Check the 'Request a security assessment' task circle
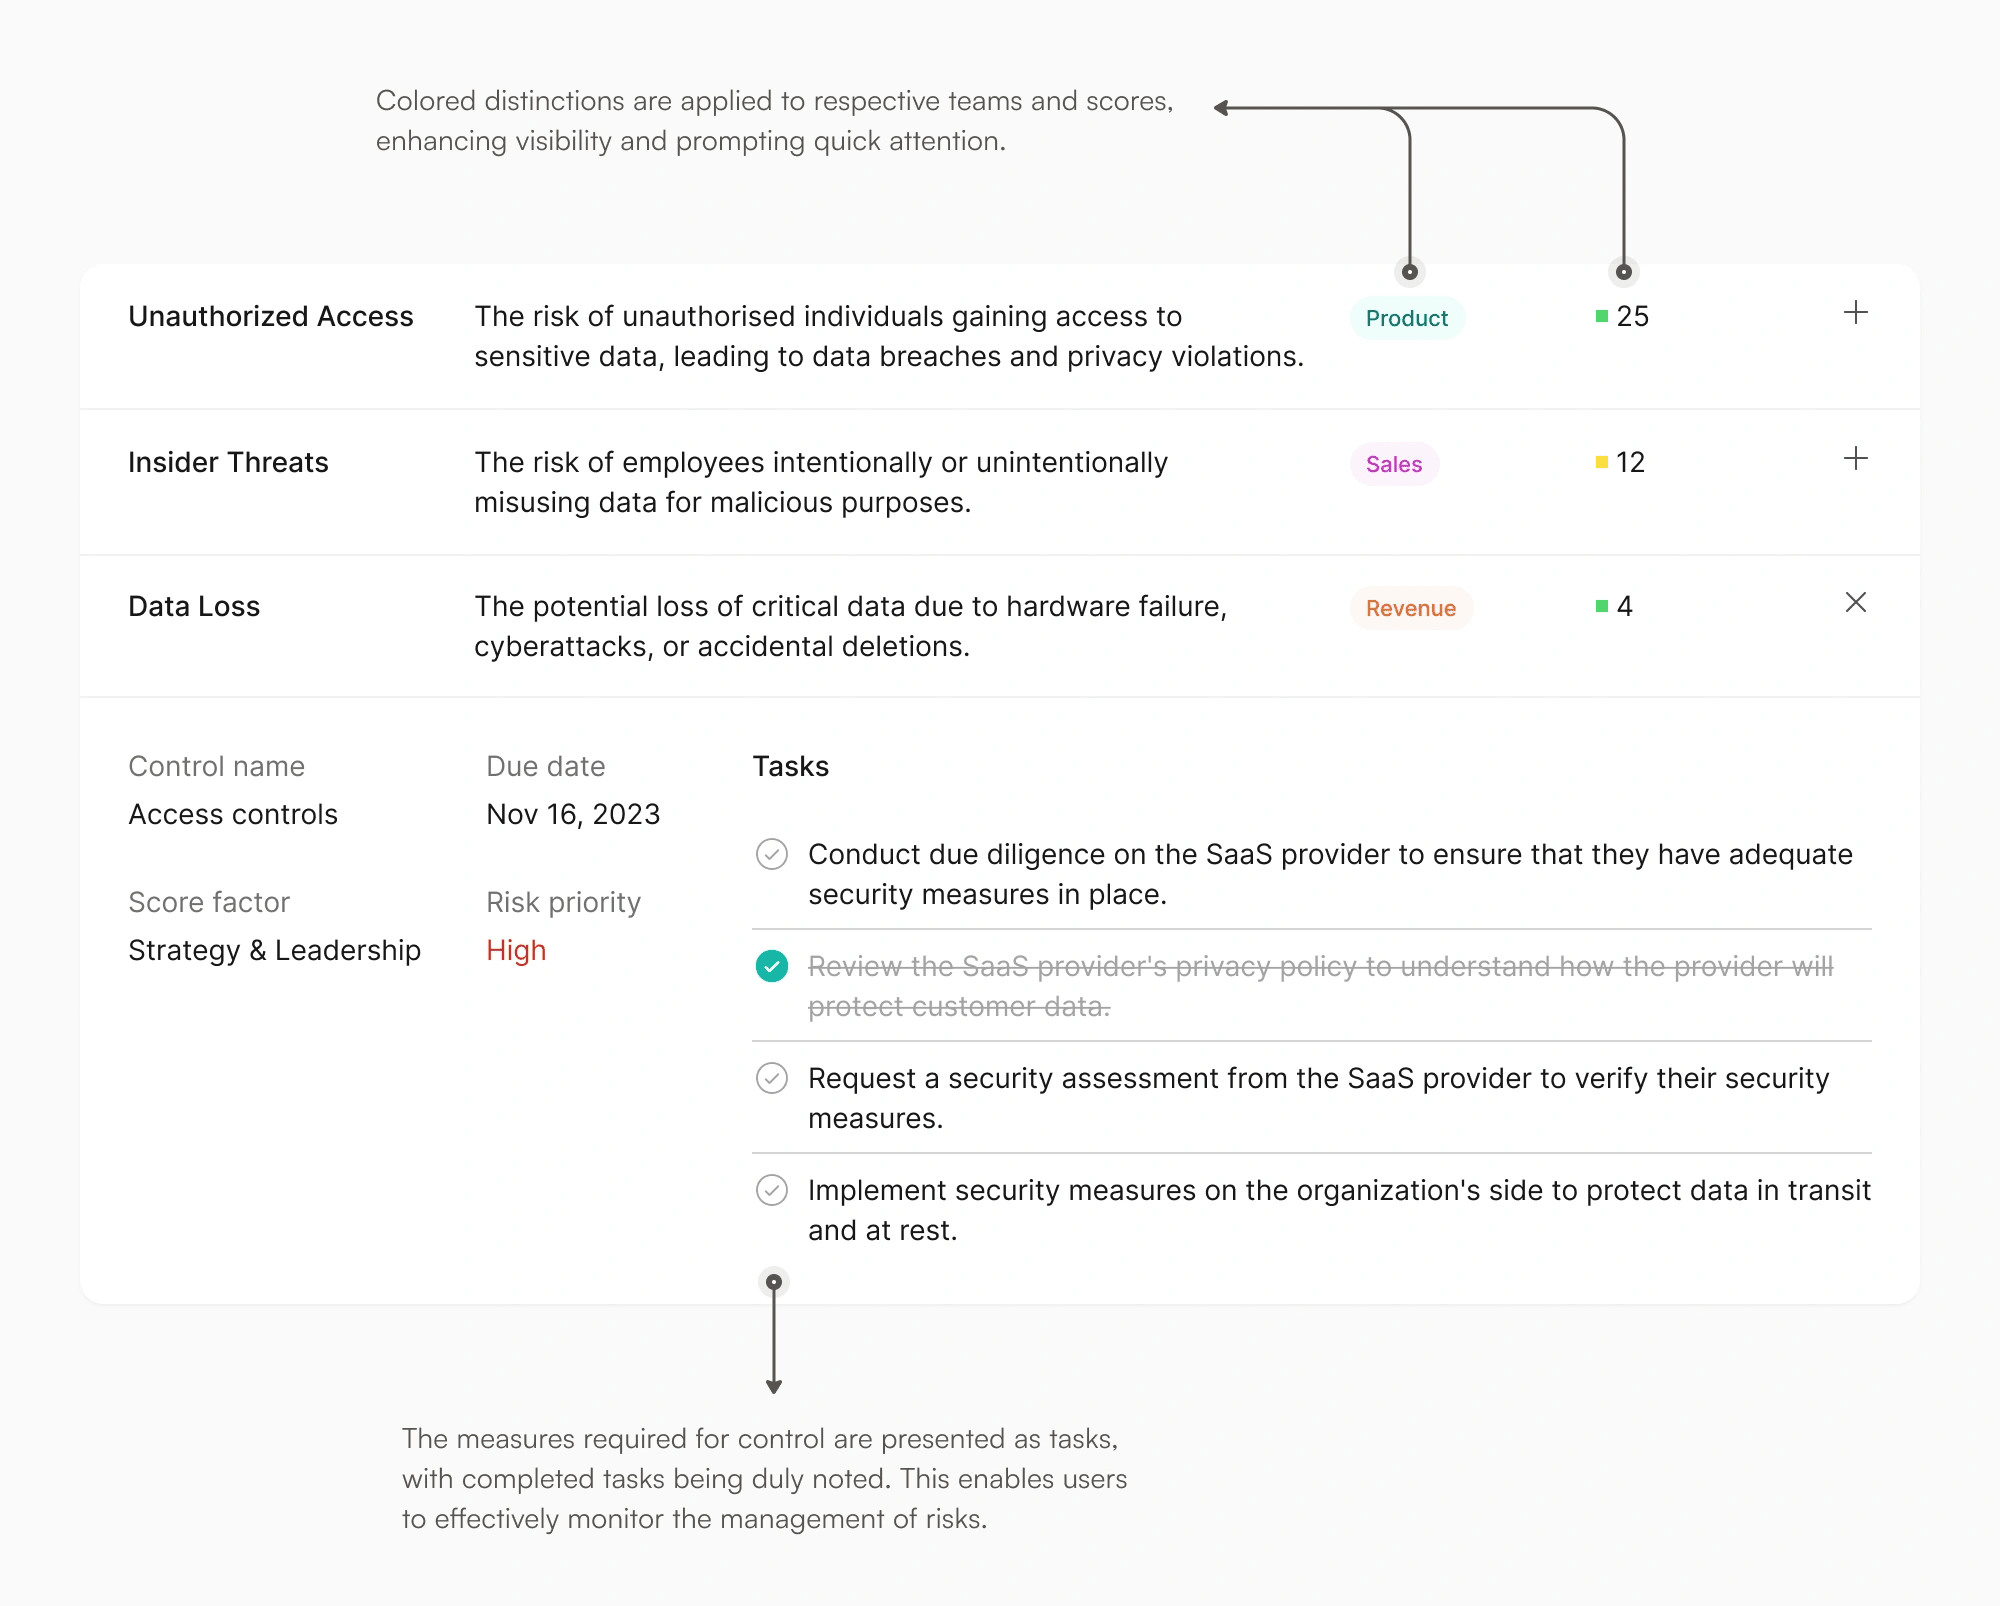Viewport: 2000px width, 1606px height. [772, 1078]
